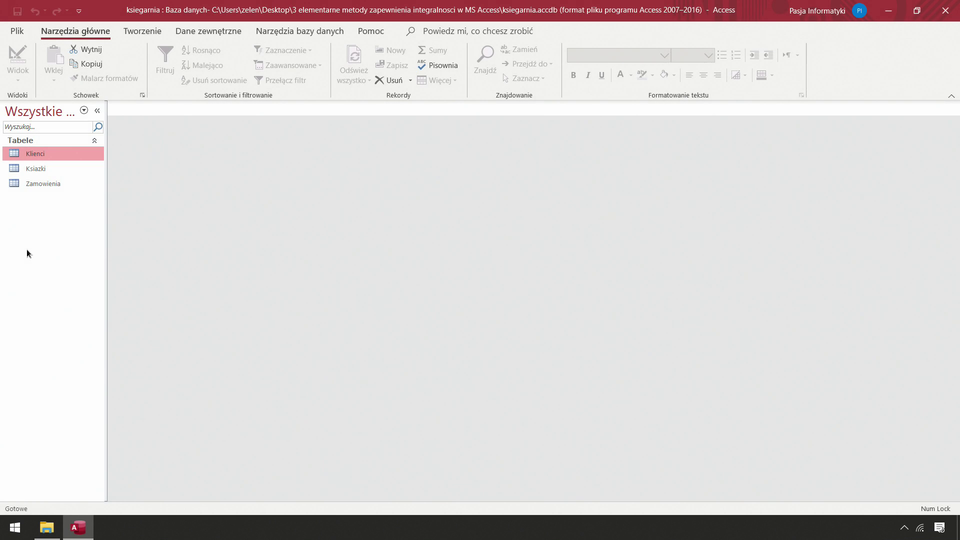Click the Wyszukaj search field in navigation pane
The width and height of the screenshot is (960, 540).
[47, 127]
